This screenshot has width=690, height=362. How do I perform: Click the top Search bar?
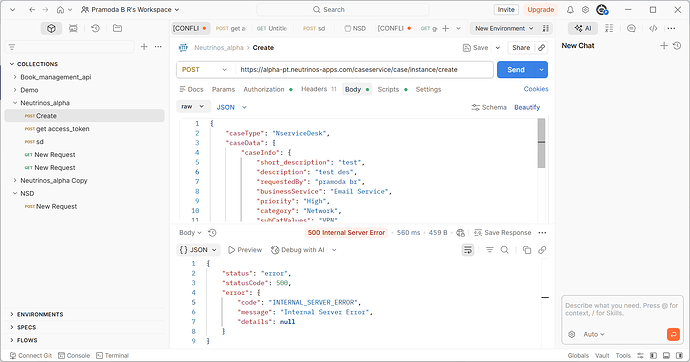342,10
